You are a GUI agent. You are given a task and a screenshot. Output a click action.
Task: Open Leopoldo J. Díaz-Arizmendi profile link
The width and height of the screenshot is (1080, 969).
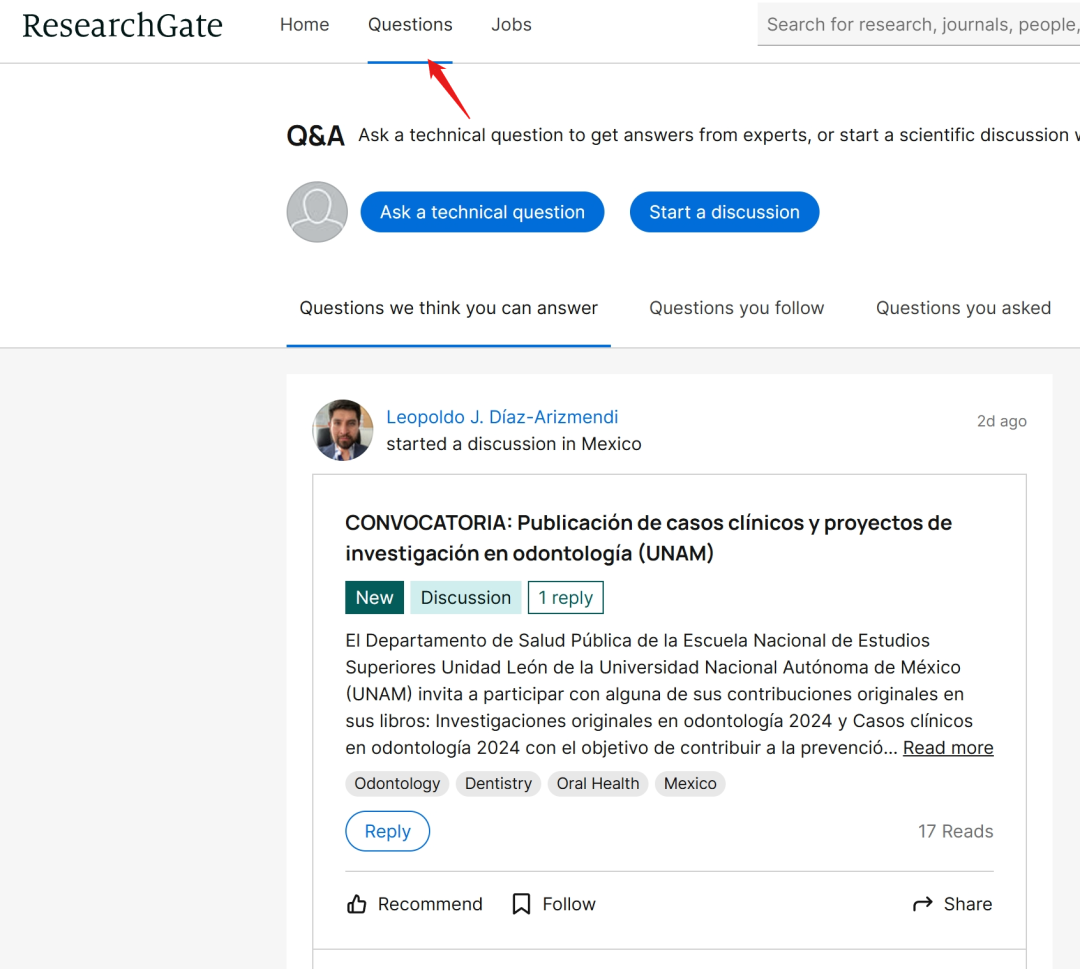[x=502, y=417]
